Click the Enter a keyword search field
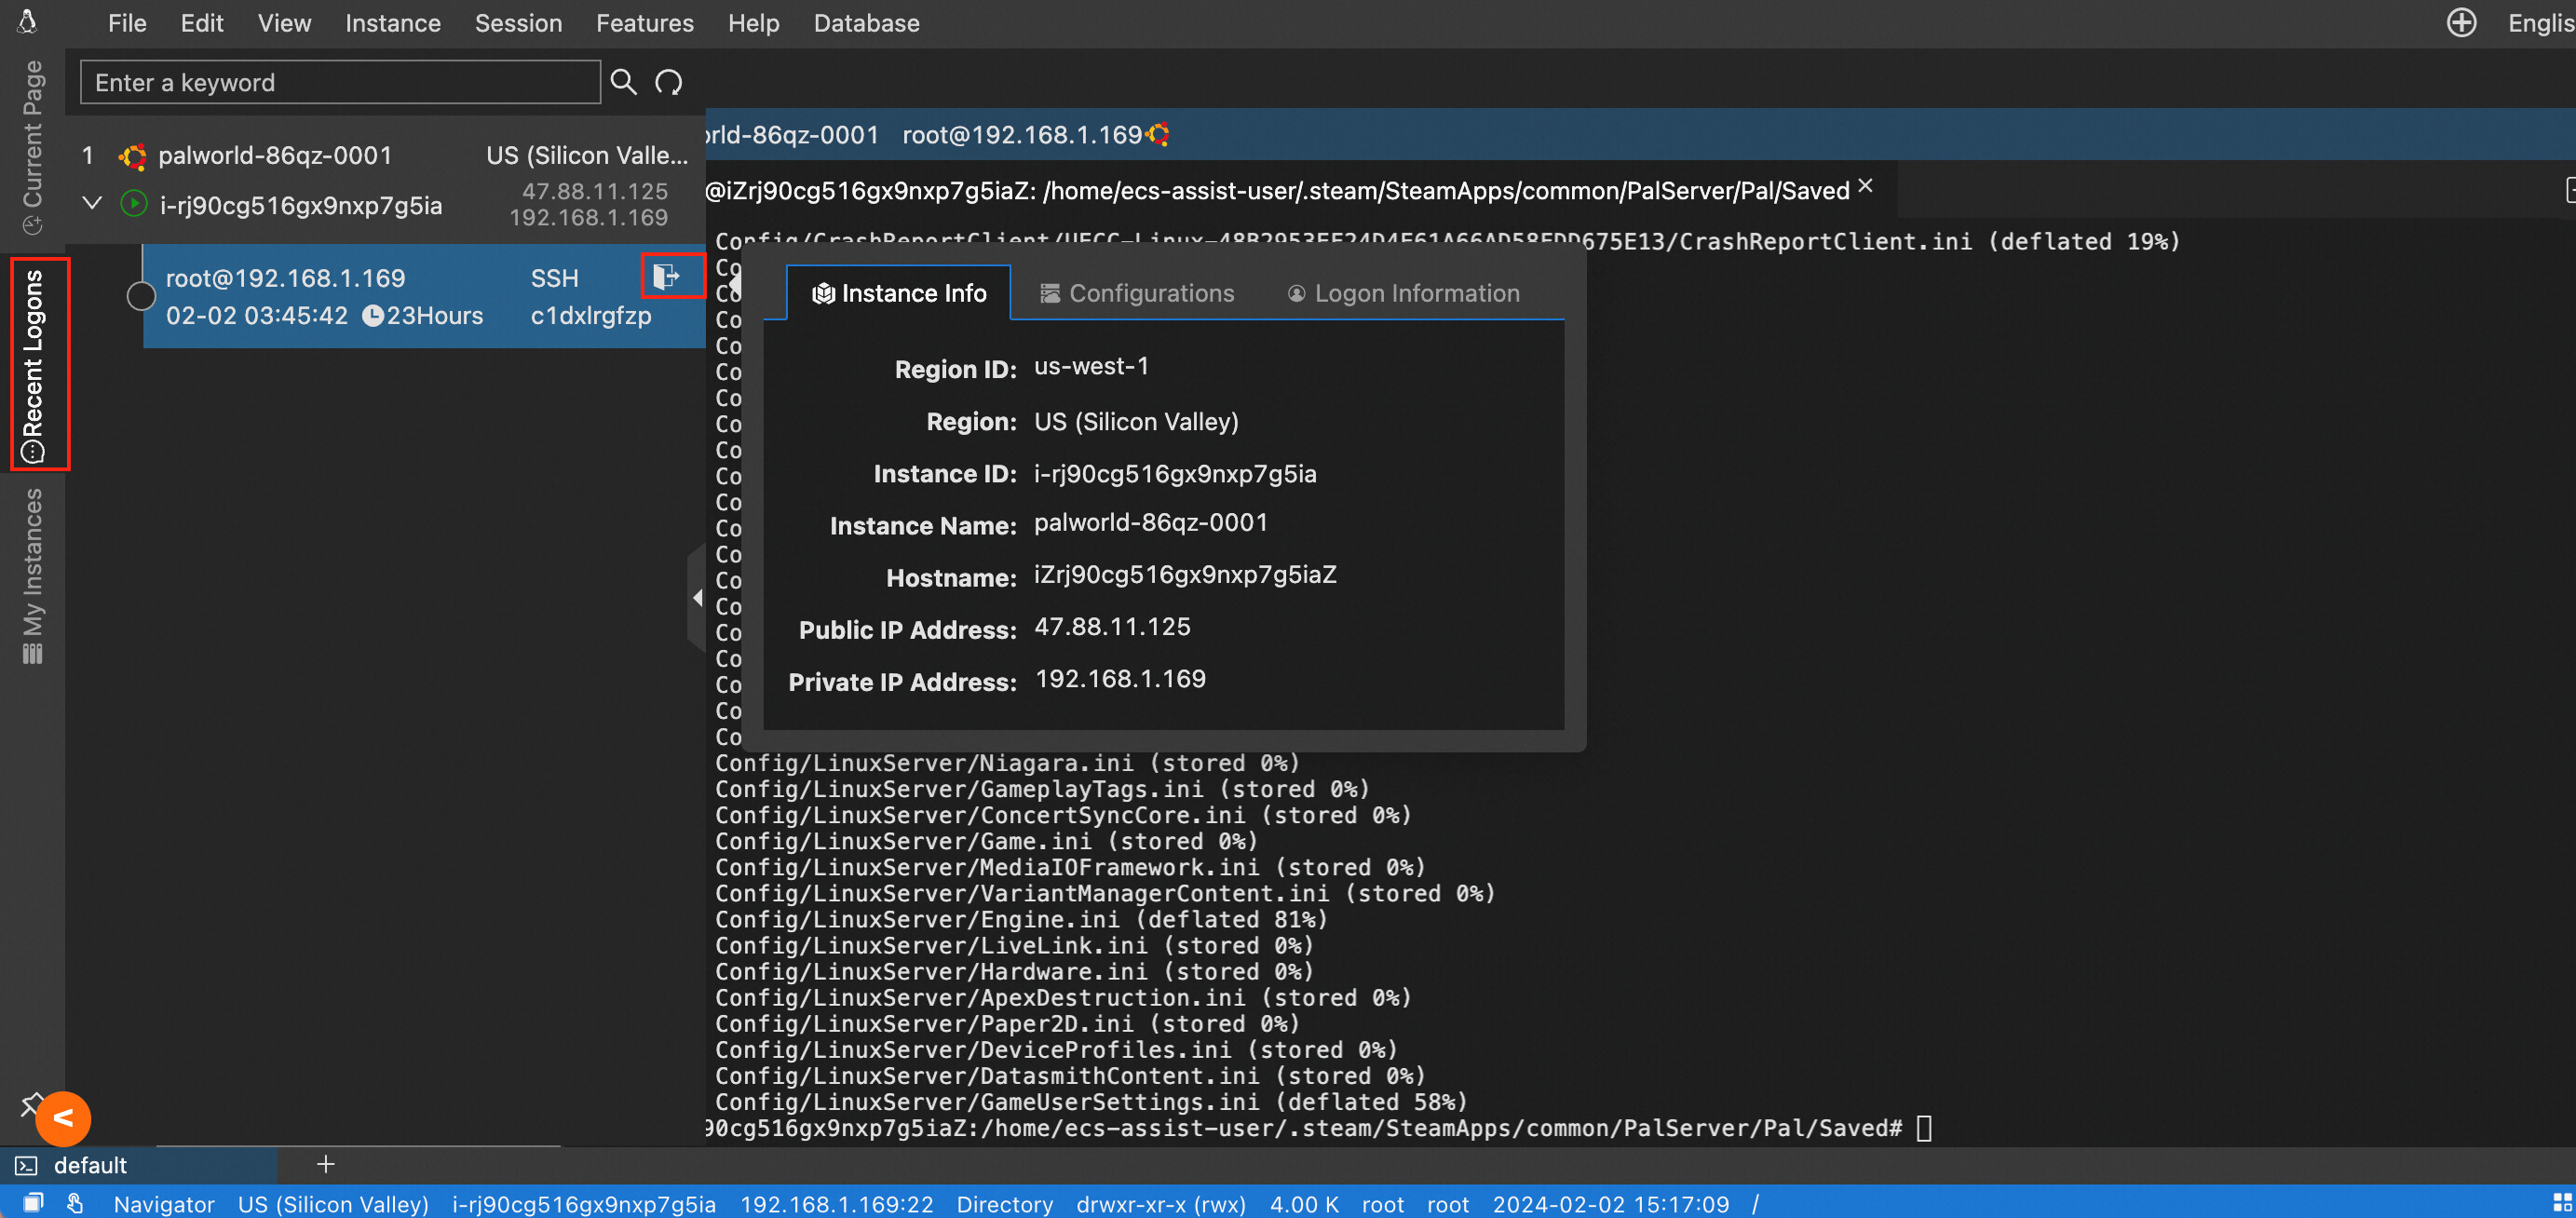This screenshot has width=2576, height=1218. coord(340,82)
